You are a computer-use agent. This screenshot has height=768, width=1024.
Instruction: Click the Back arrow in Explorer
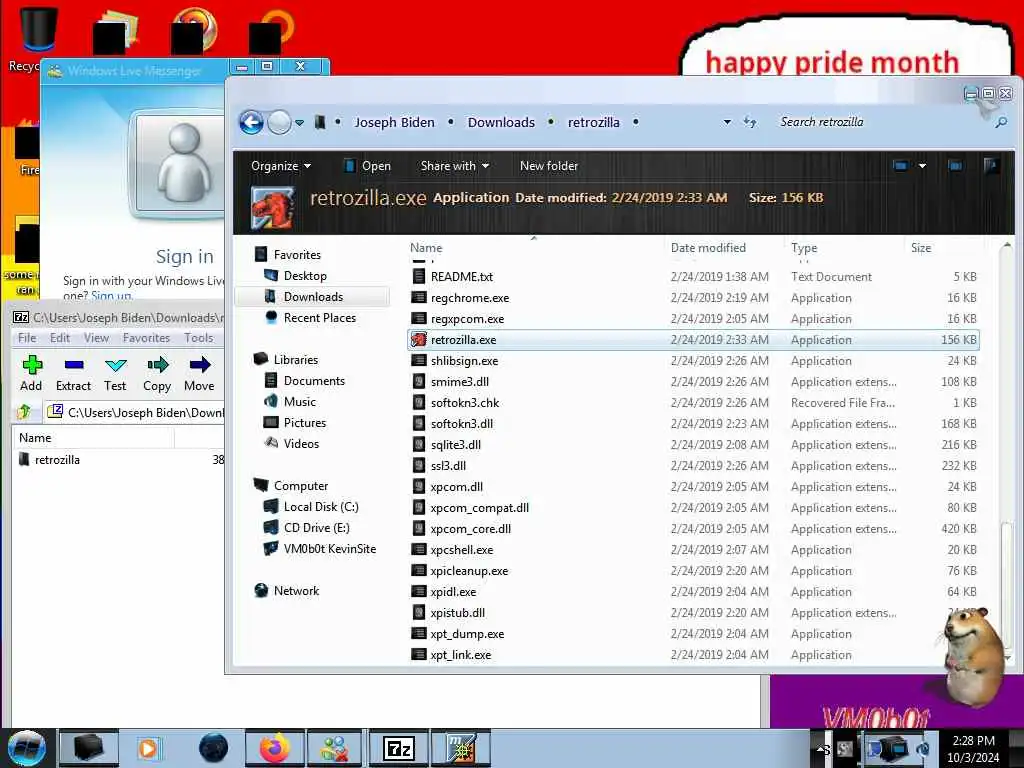(x=251, y=122)
